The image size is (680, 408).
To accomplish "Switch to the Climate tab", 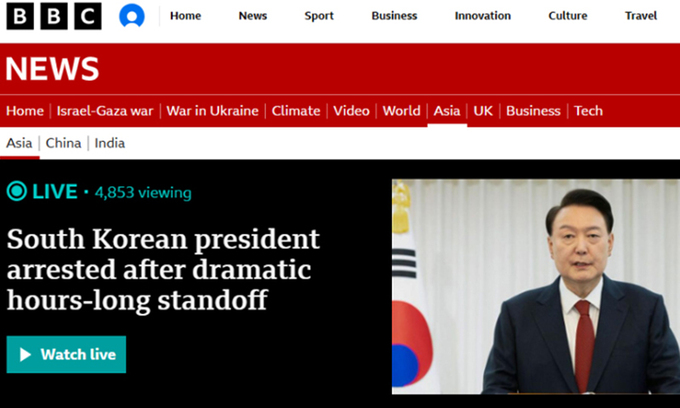I will pyautogui.click(x=296, y=111).
